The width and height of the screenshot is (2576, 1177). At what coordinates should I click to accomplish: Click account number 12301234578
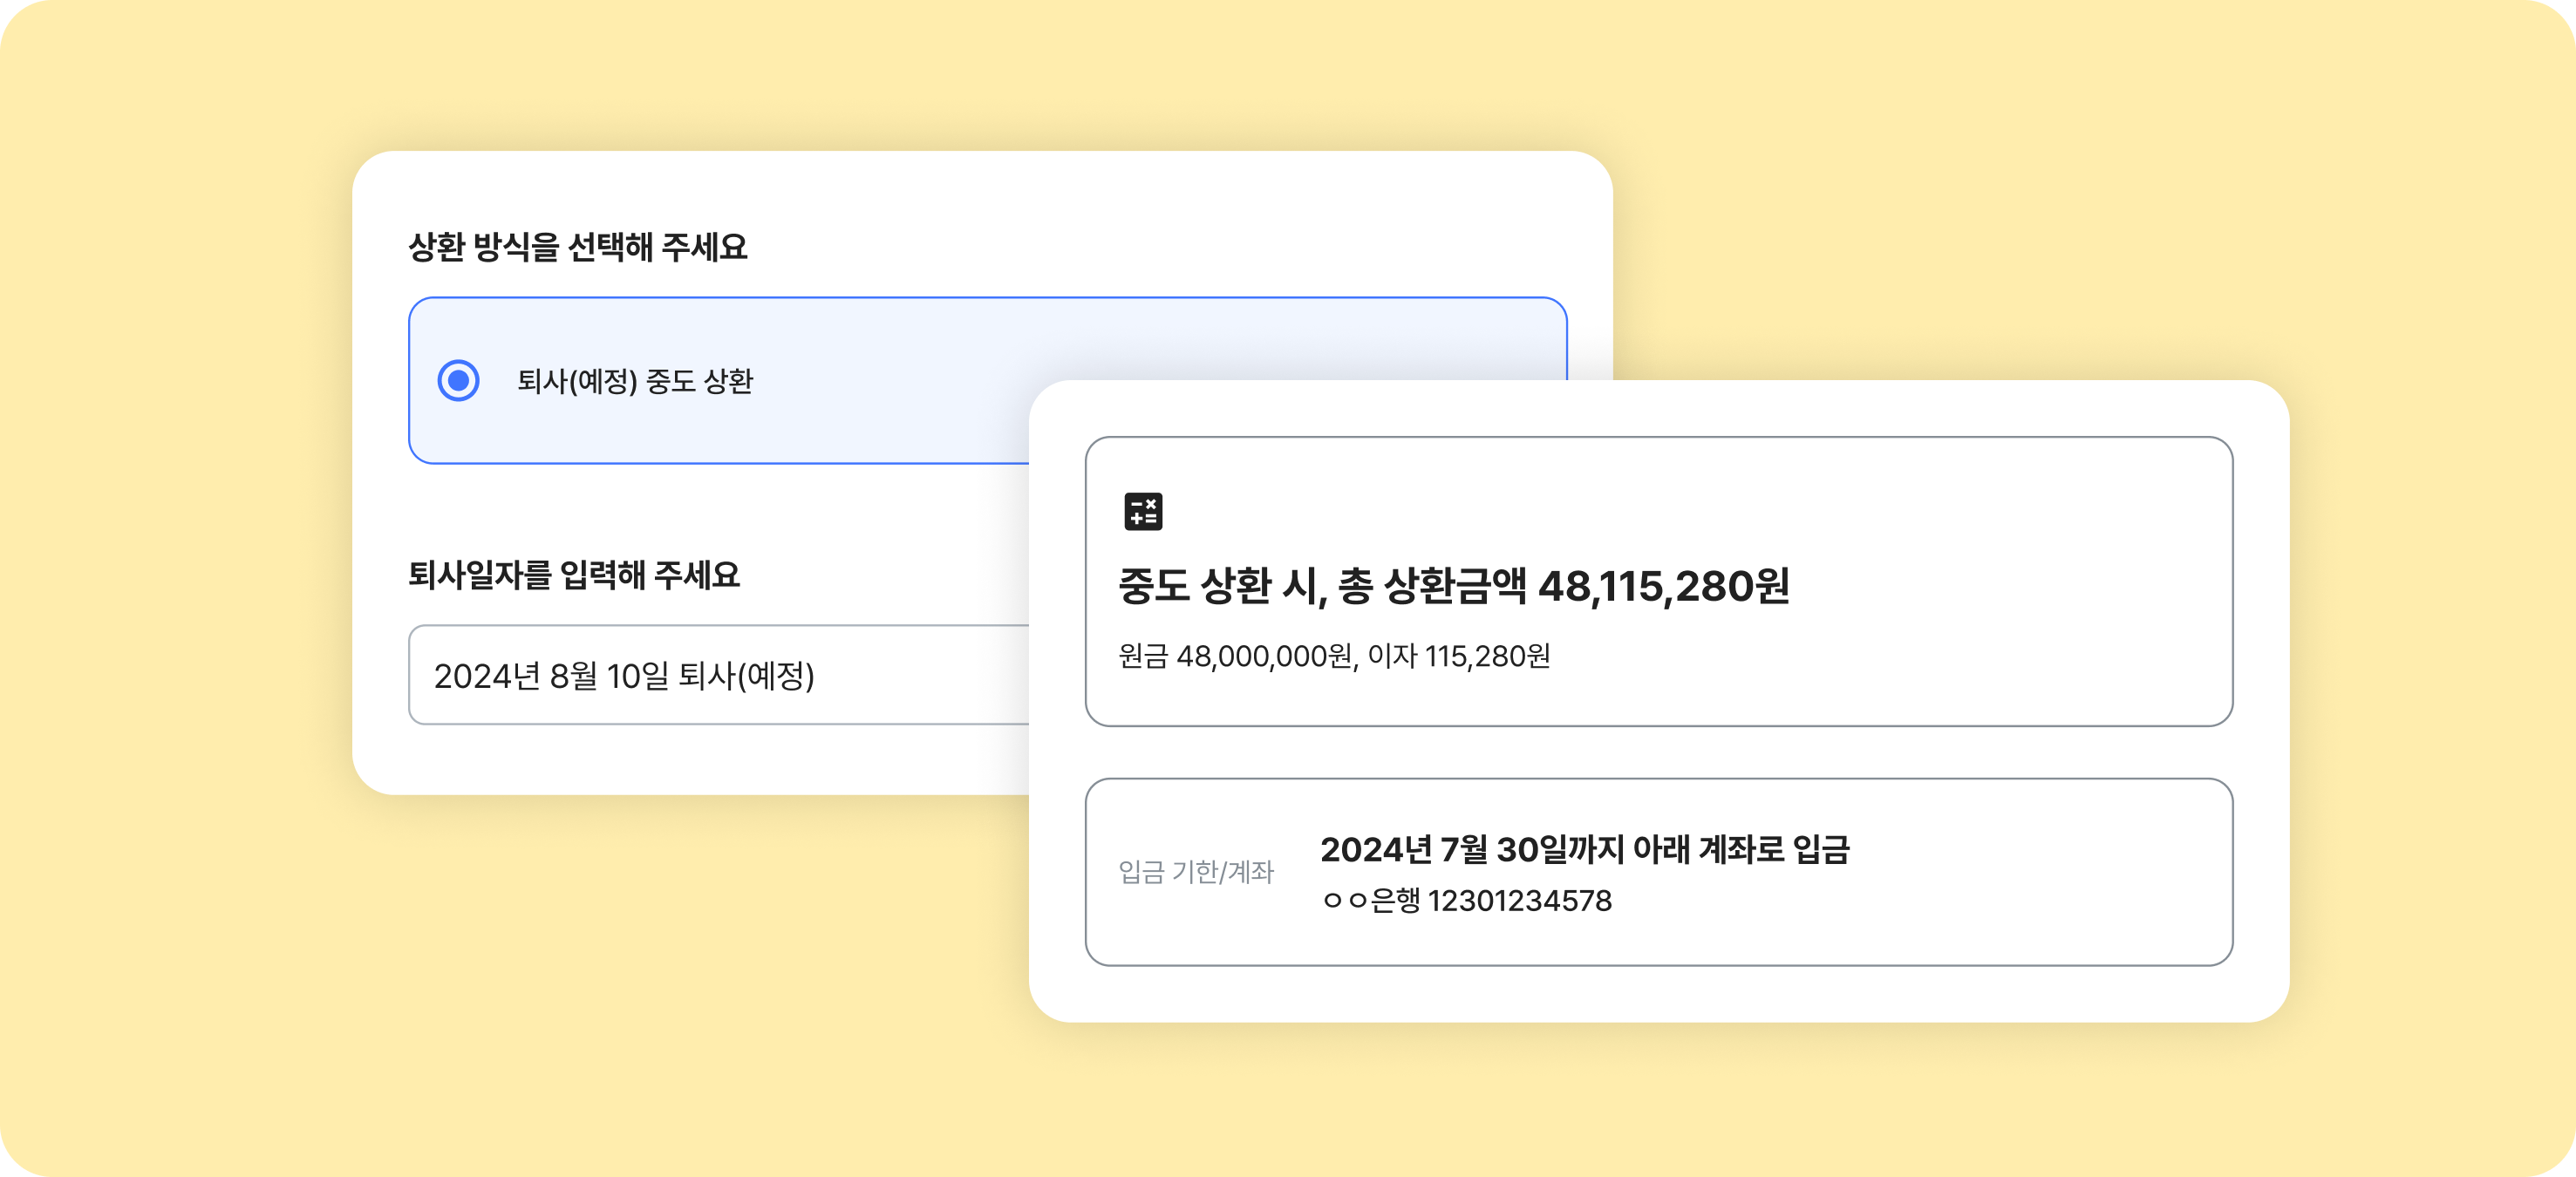(1519, 901)
